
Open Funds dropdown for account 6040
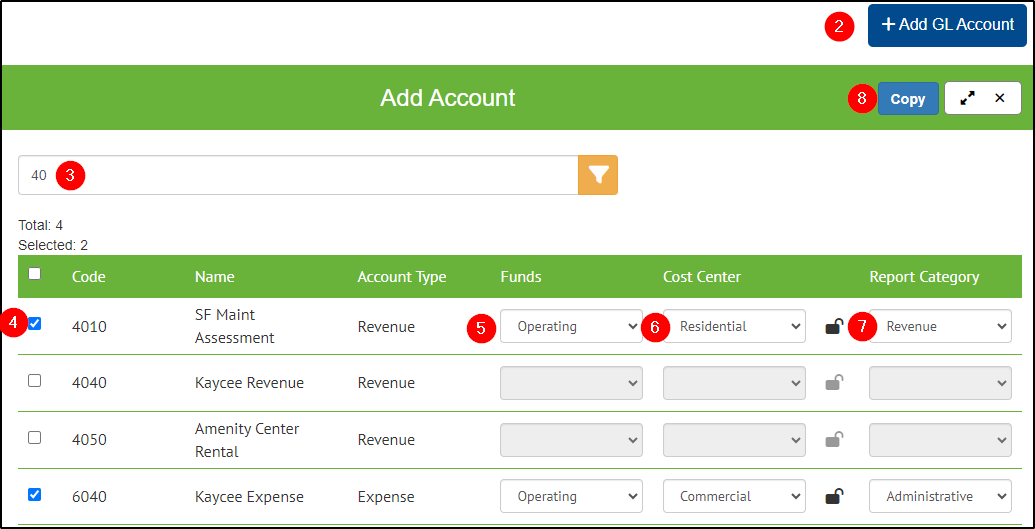(571, 496)
